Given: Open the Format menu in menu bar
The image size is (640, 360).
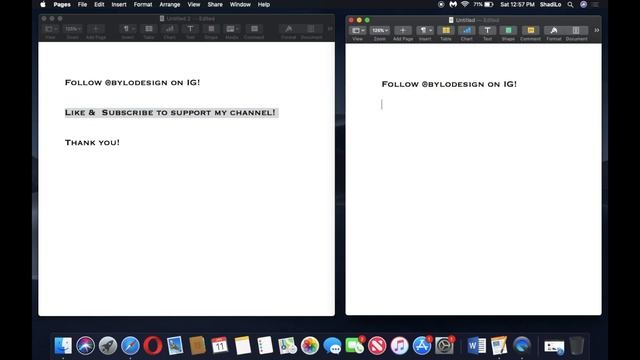Looking at the screenshot, I should click(143, 4).
